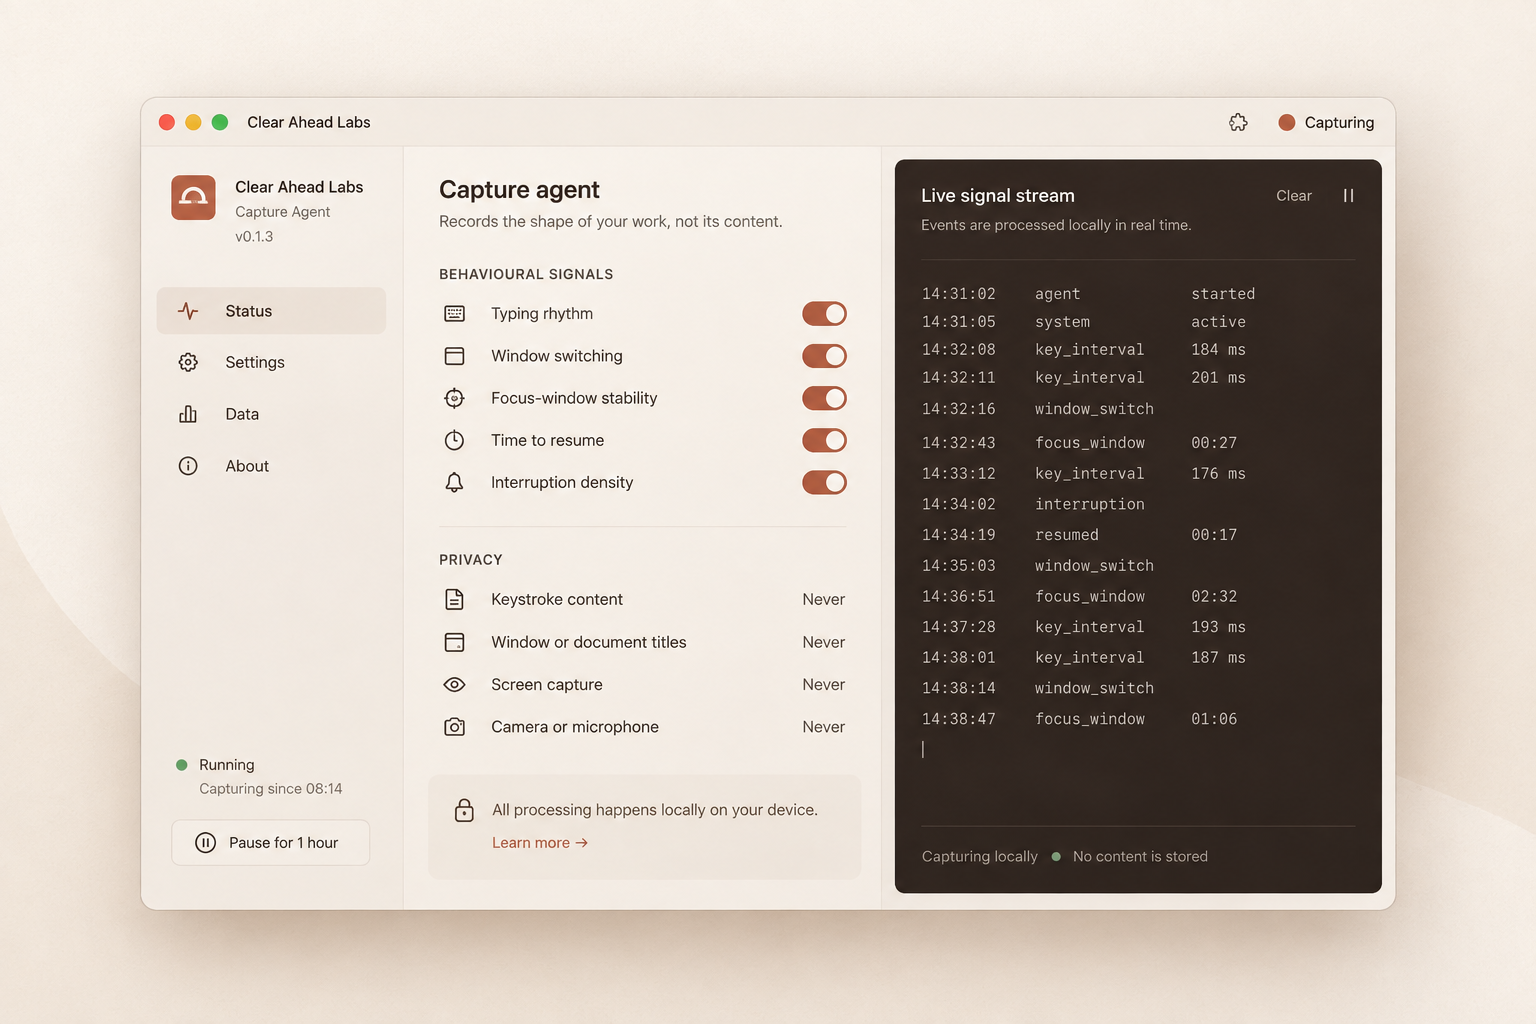Open the extensions puzzle icon in title bar
1536x1024 pixels.
coord(1238,122)
